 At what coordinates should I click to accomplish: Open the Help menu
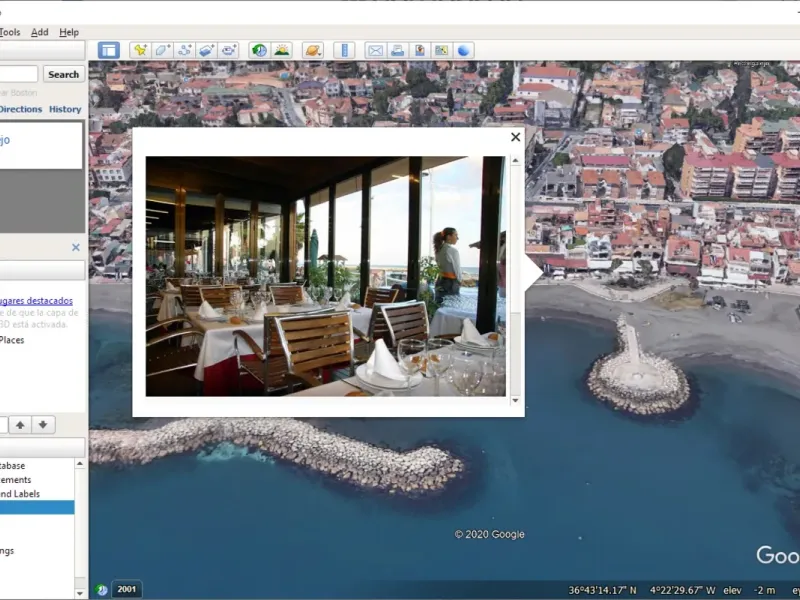coord(69,32)
